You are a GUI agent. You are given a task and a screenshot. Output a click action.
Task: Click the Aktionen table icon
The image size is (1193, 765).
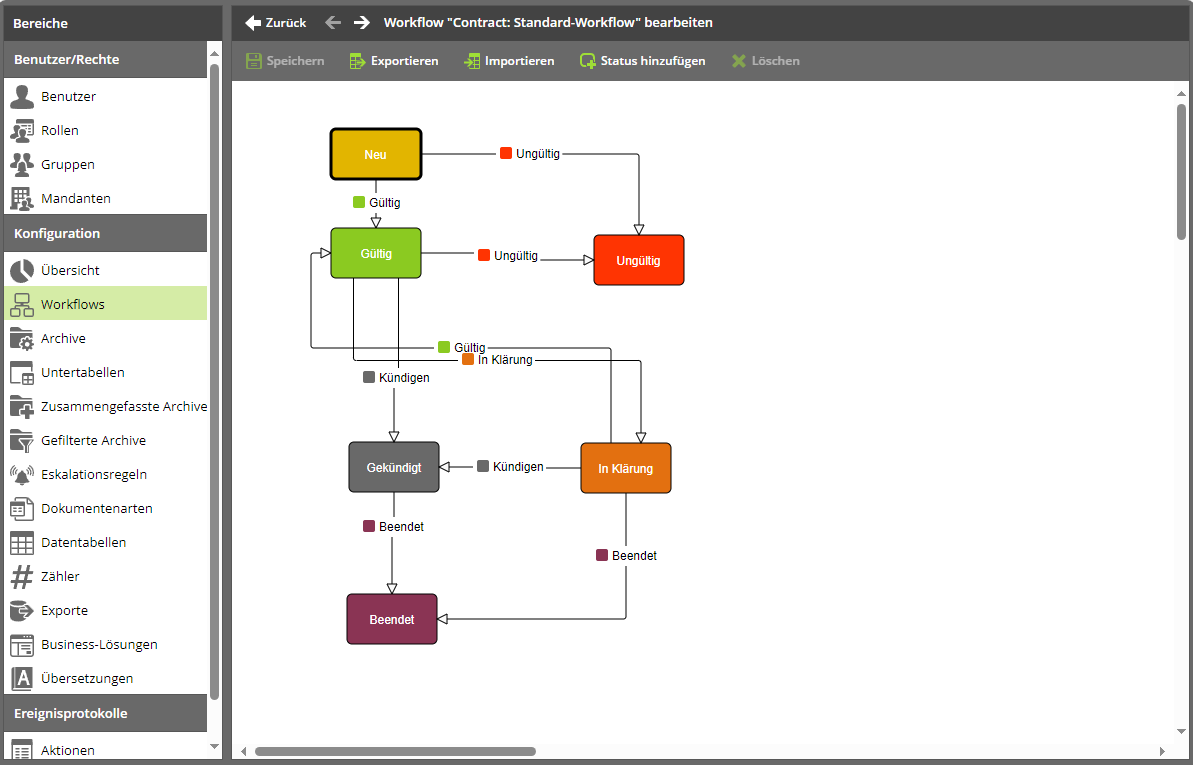[x=22, y=750]
